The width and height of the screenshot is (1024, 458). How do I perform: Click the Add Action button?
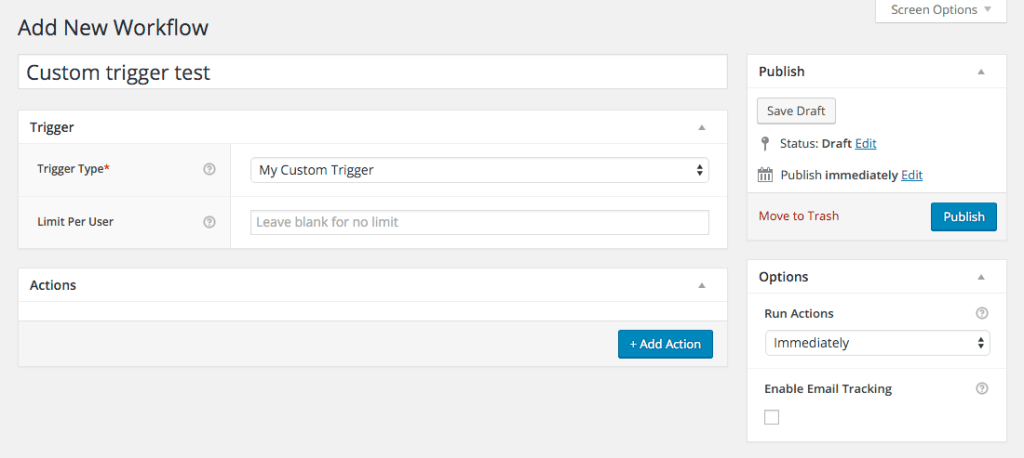pos(665,344)
